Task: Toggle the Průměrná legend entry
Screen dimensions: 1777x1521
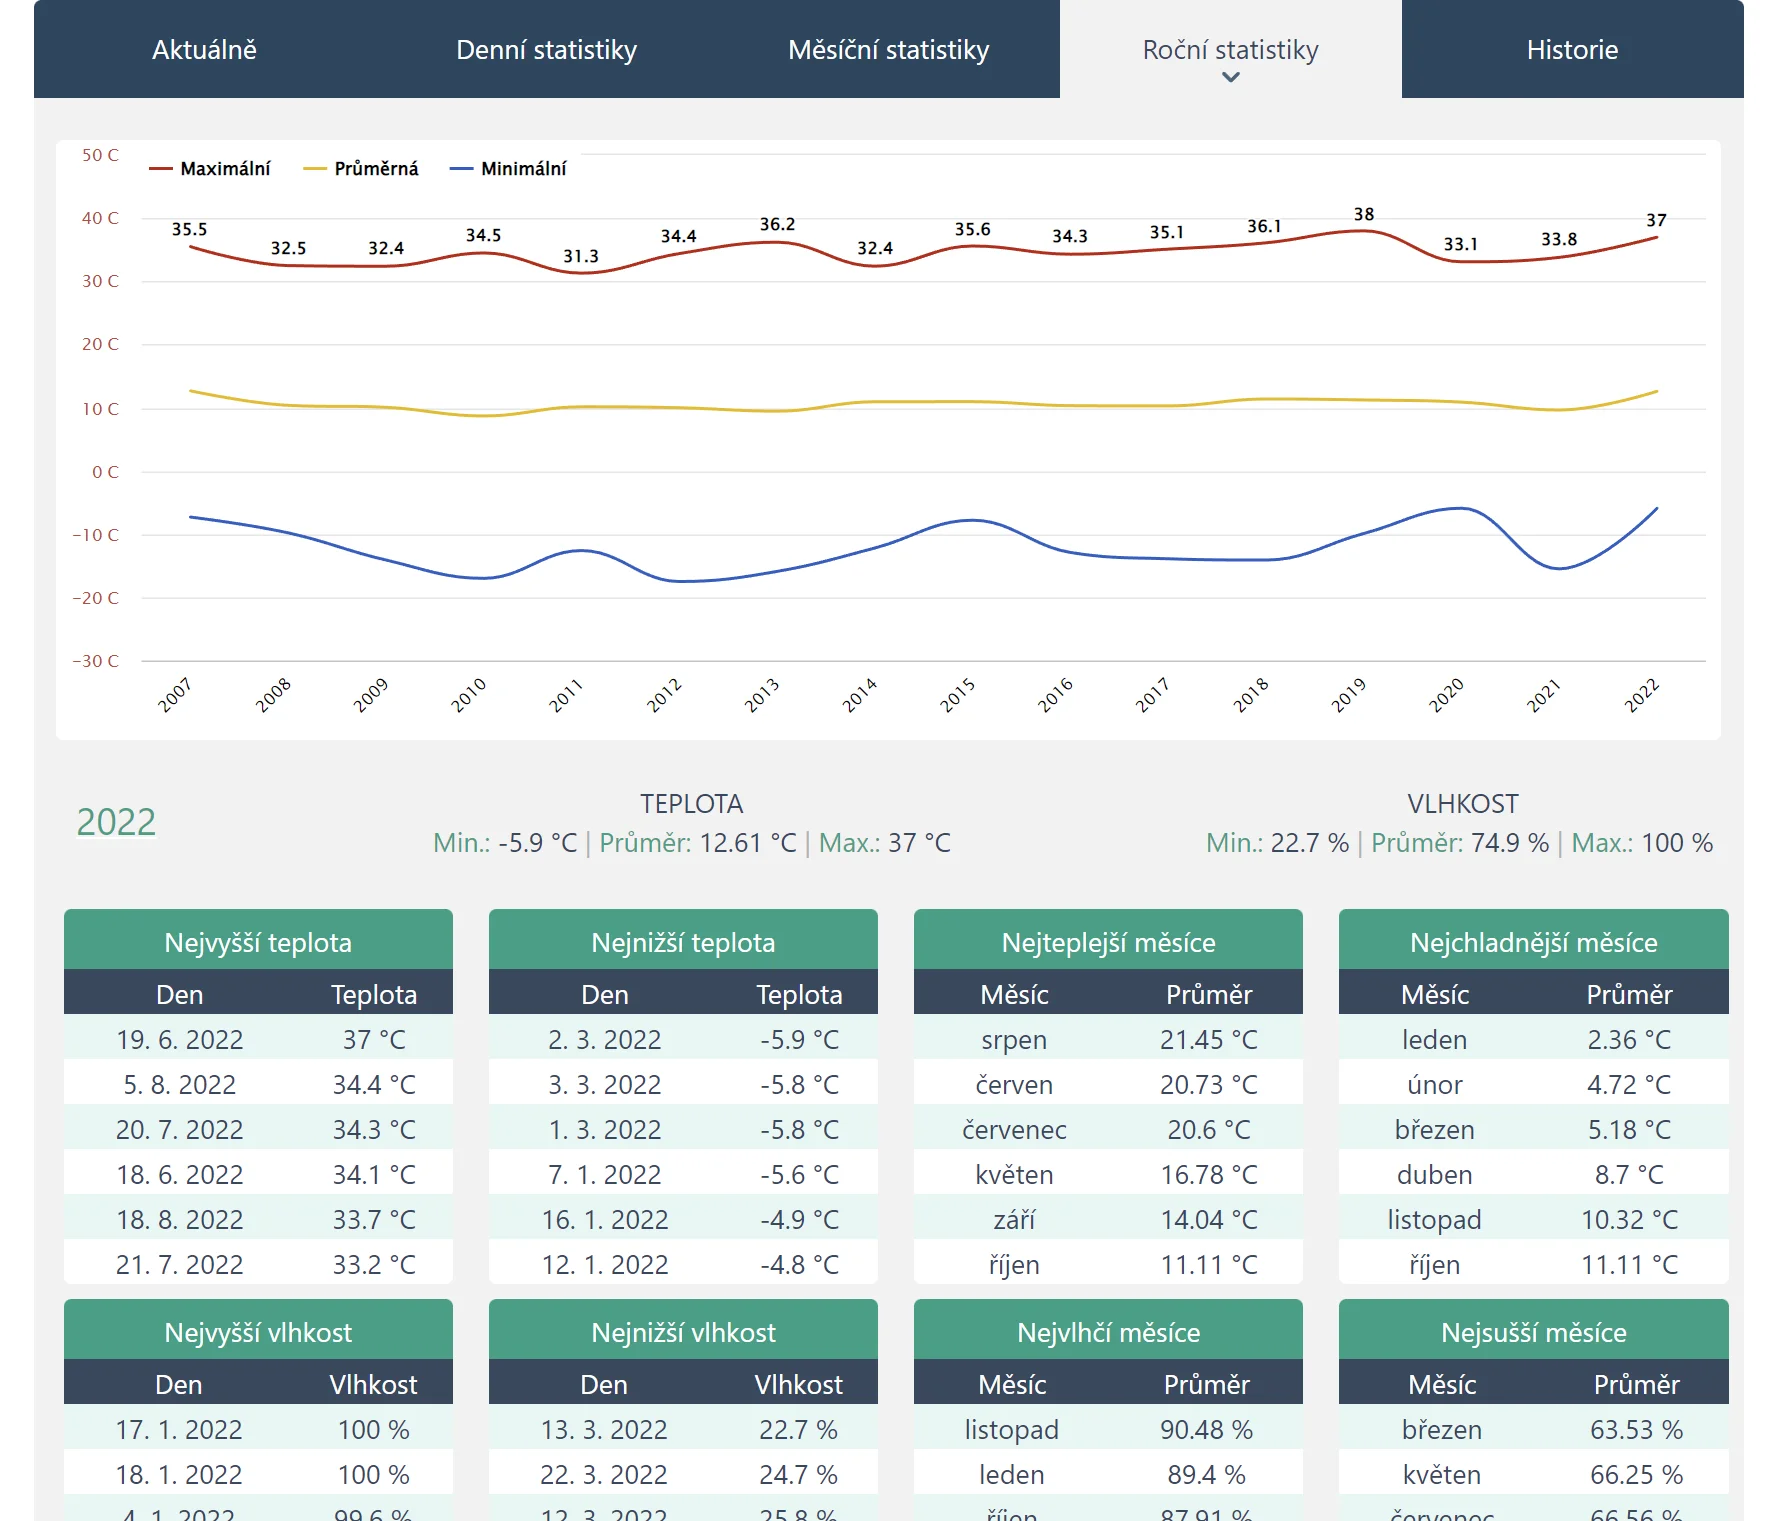Action: click(361, 169)
